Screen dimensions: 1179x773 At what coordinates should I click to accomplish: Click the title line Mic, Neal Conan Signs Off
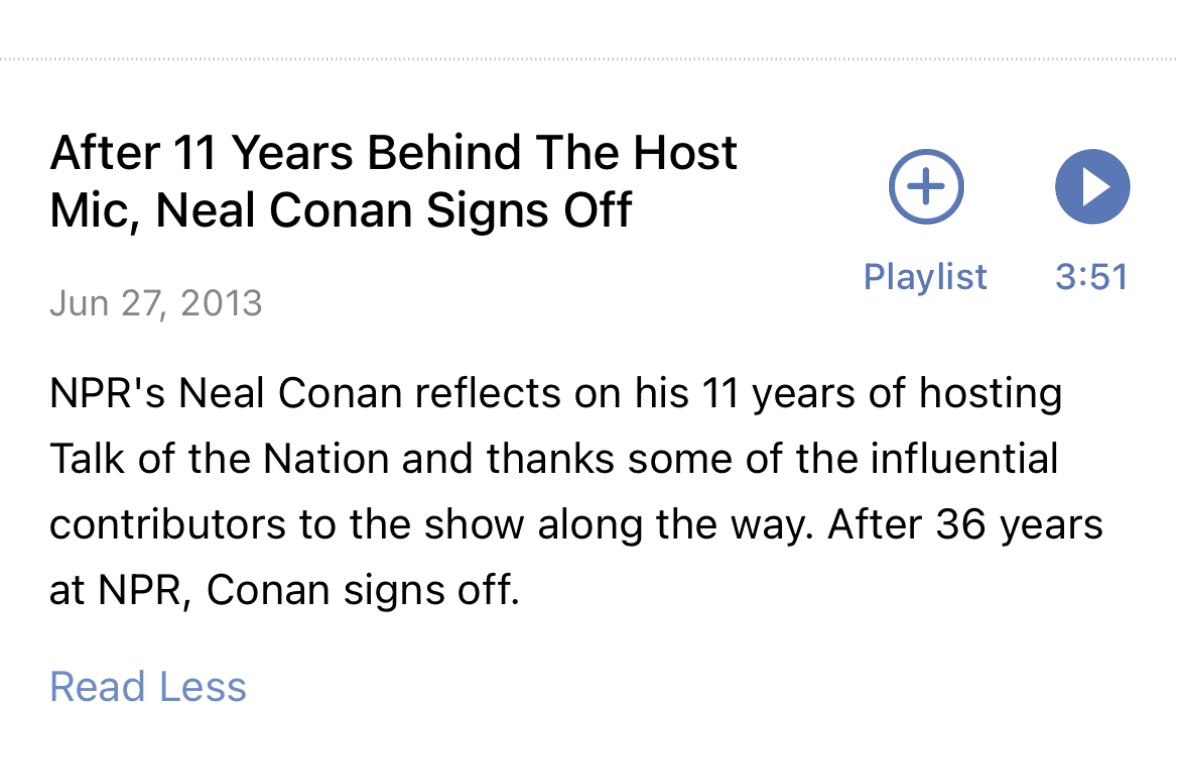341,211
